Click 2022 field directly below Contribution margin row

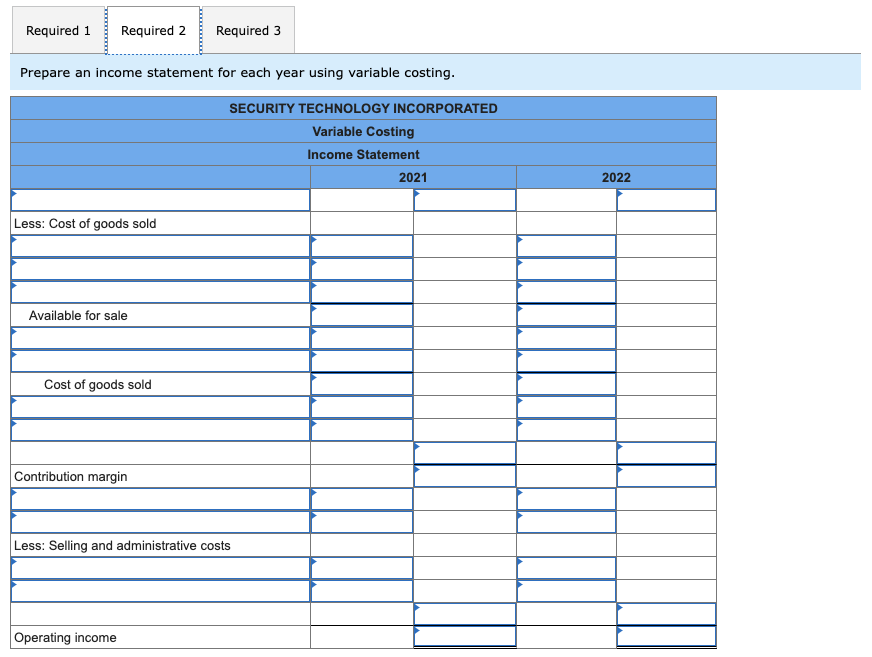point(566,499)
